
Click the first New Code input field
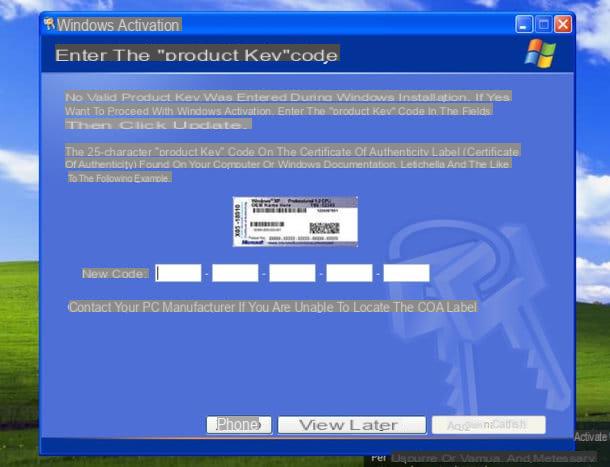[178, 273]
